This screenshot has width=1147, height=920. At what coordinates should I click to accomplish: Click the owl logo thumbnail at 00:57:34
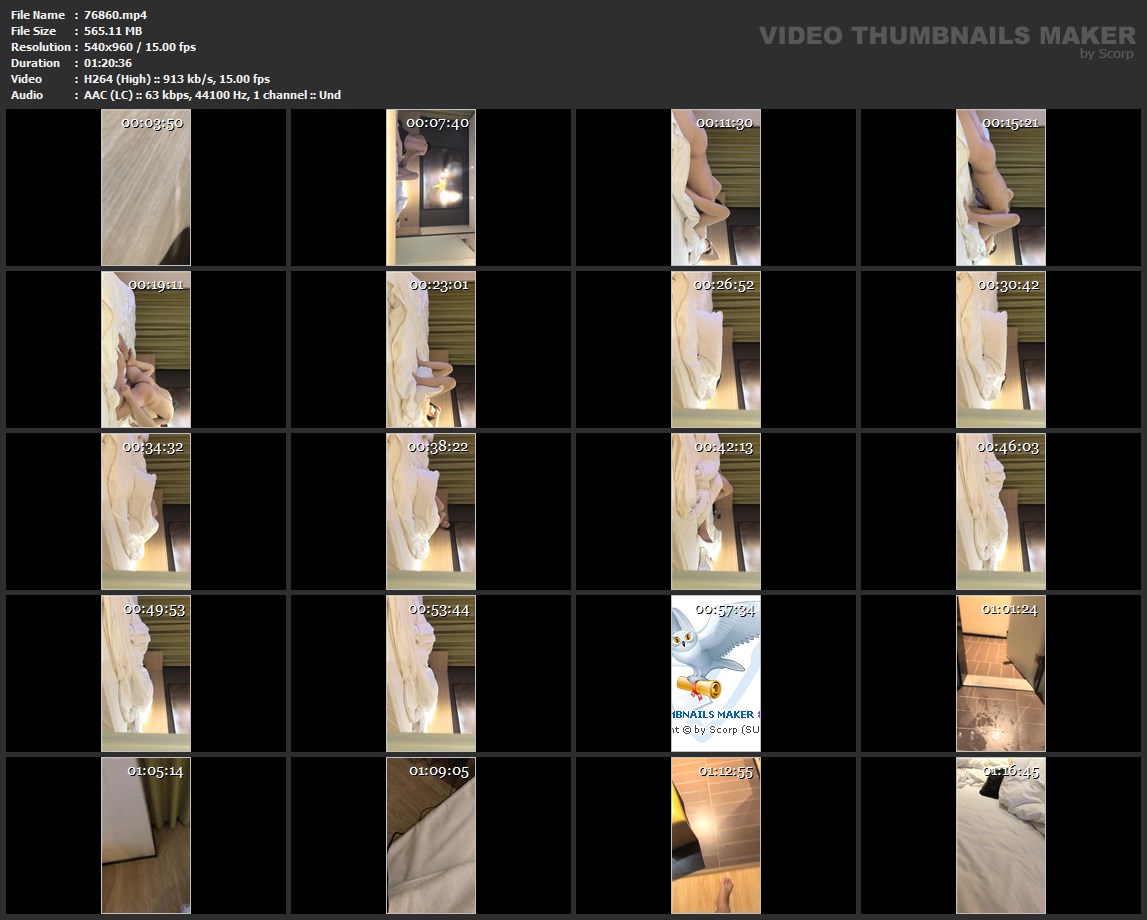click(716, 674)
